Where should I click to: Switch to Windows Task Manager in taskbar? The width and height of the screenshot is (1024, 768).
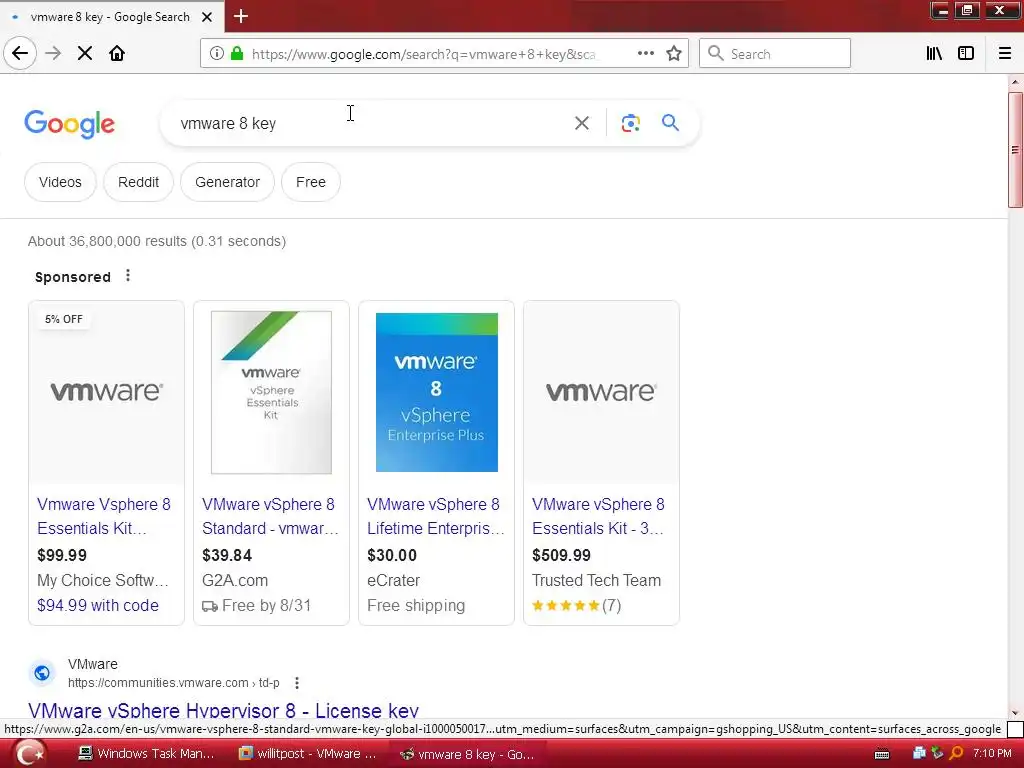tap(145, 754)
